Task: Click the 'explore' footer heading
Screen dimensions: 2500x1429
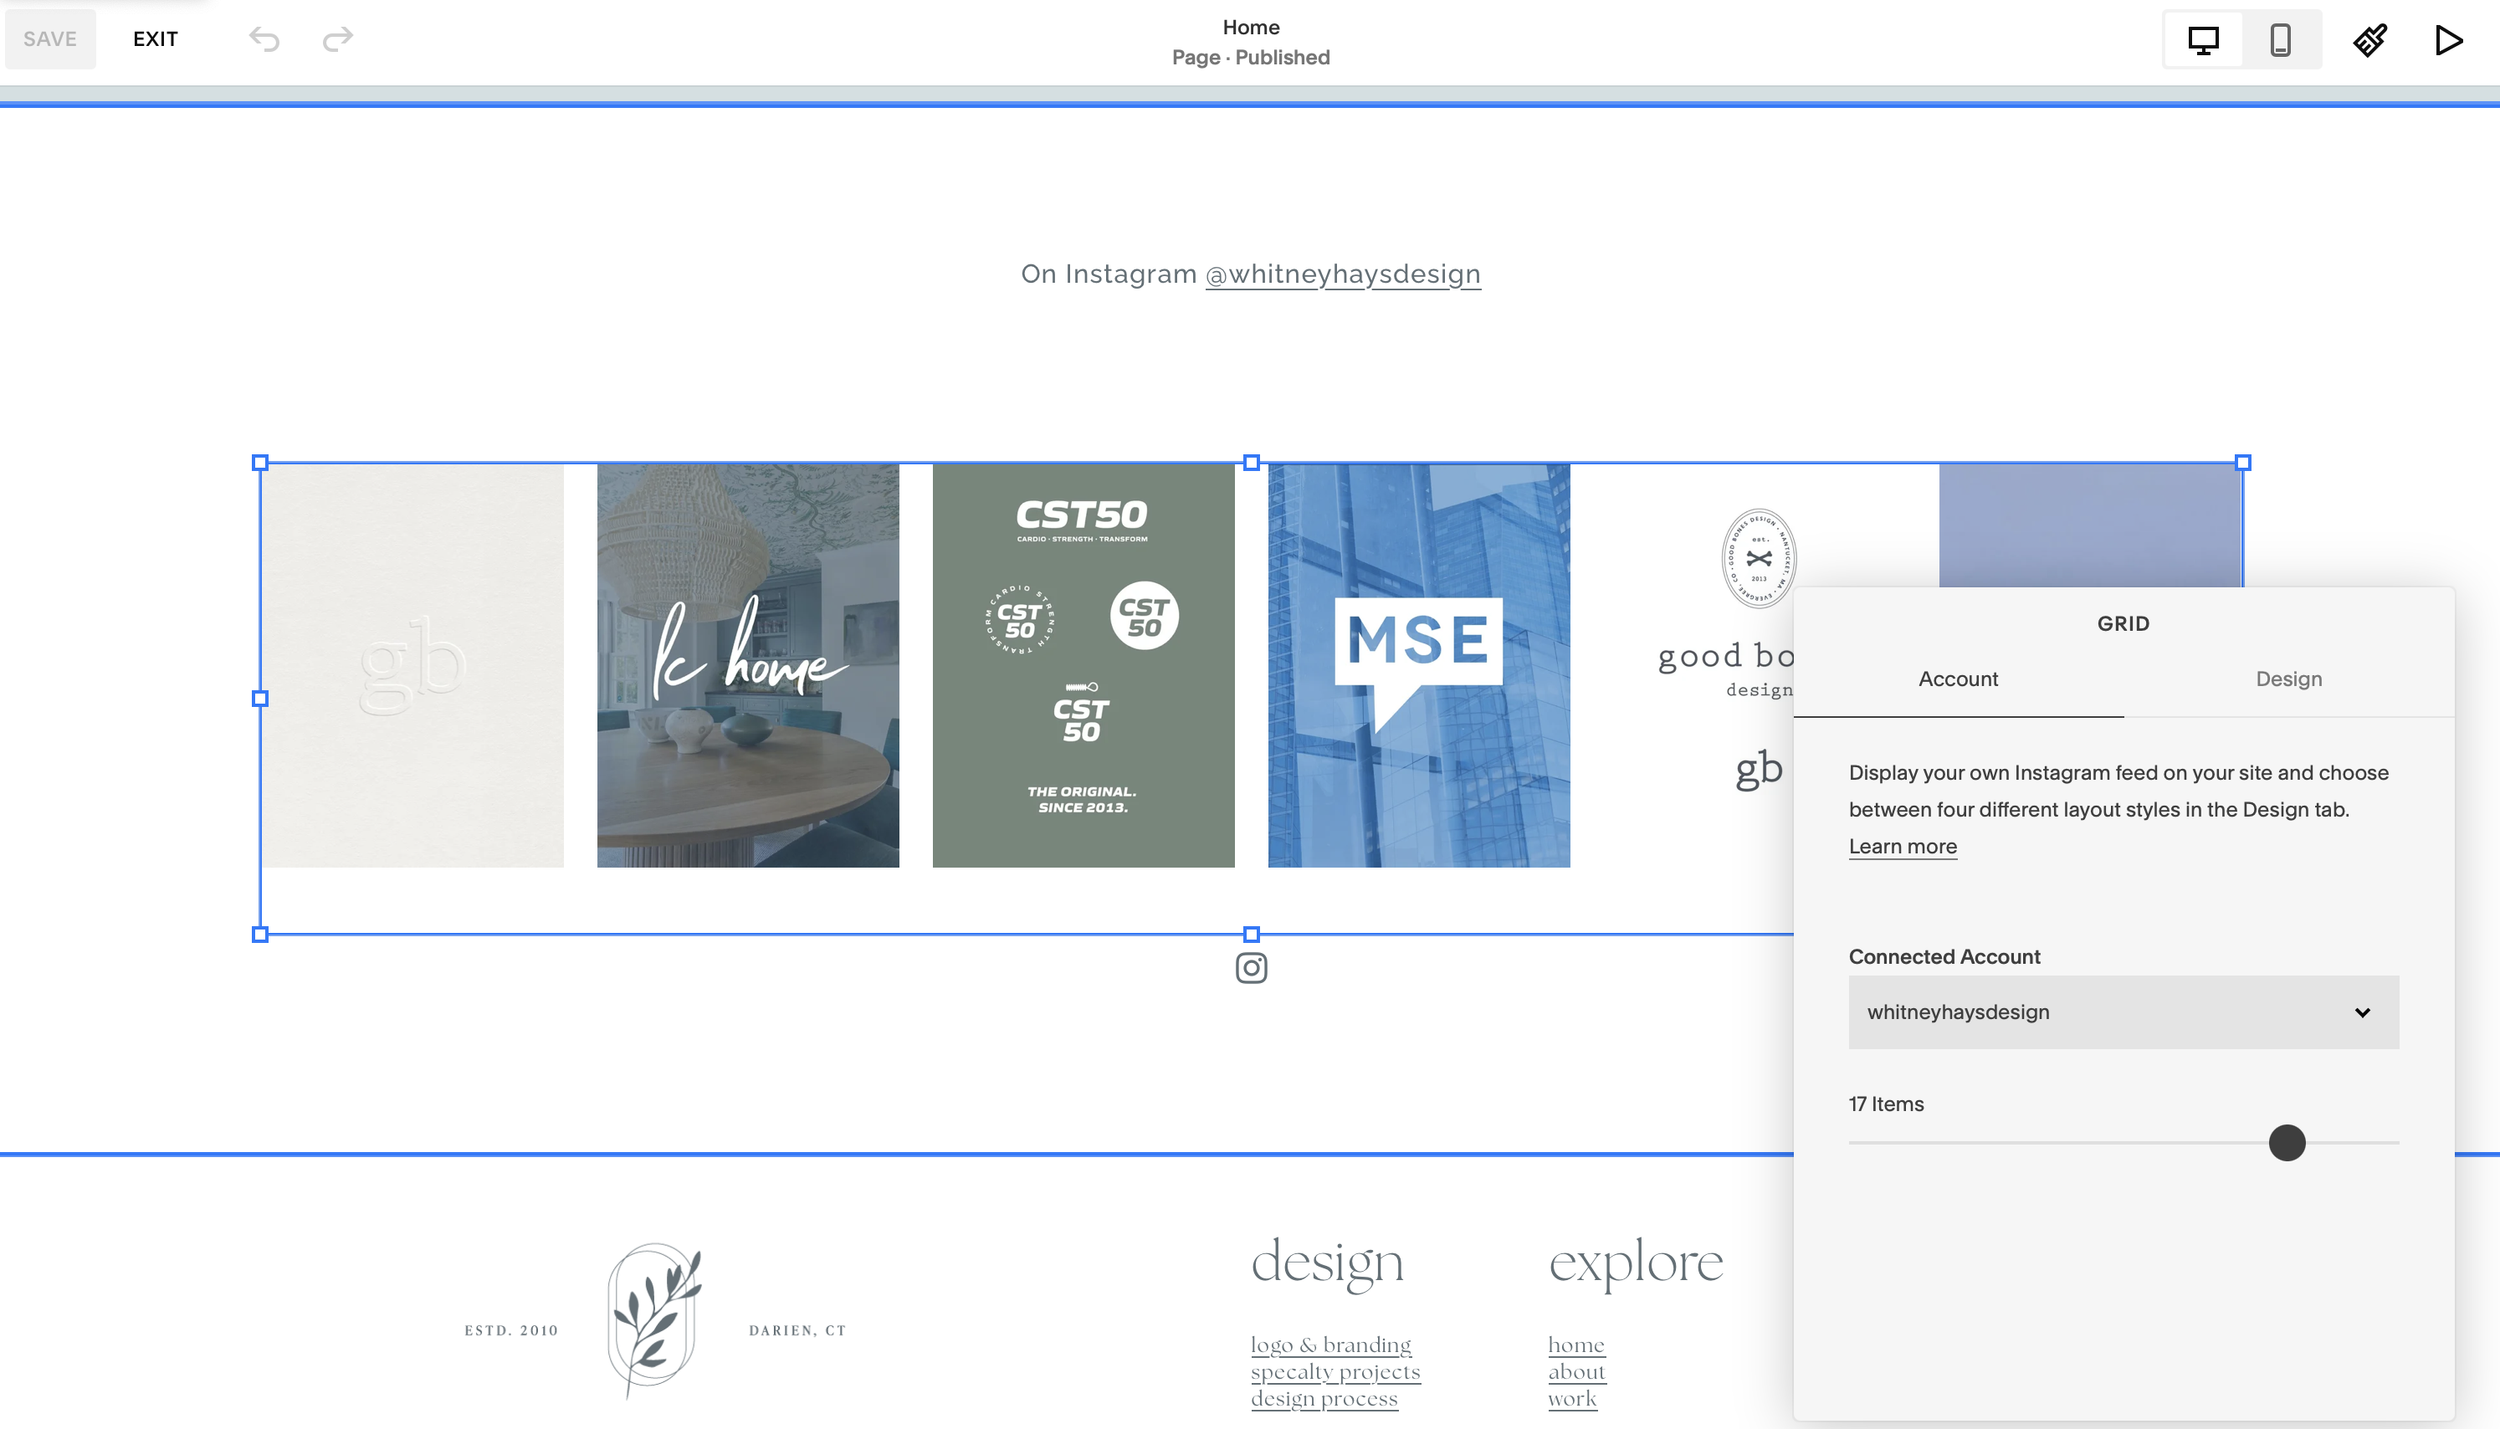Action: pyautogui.click(x=1636, y=1264)
